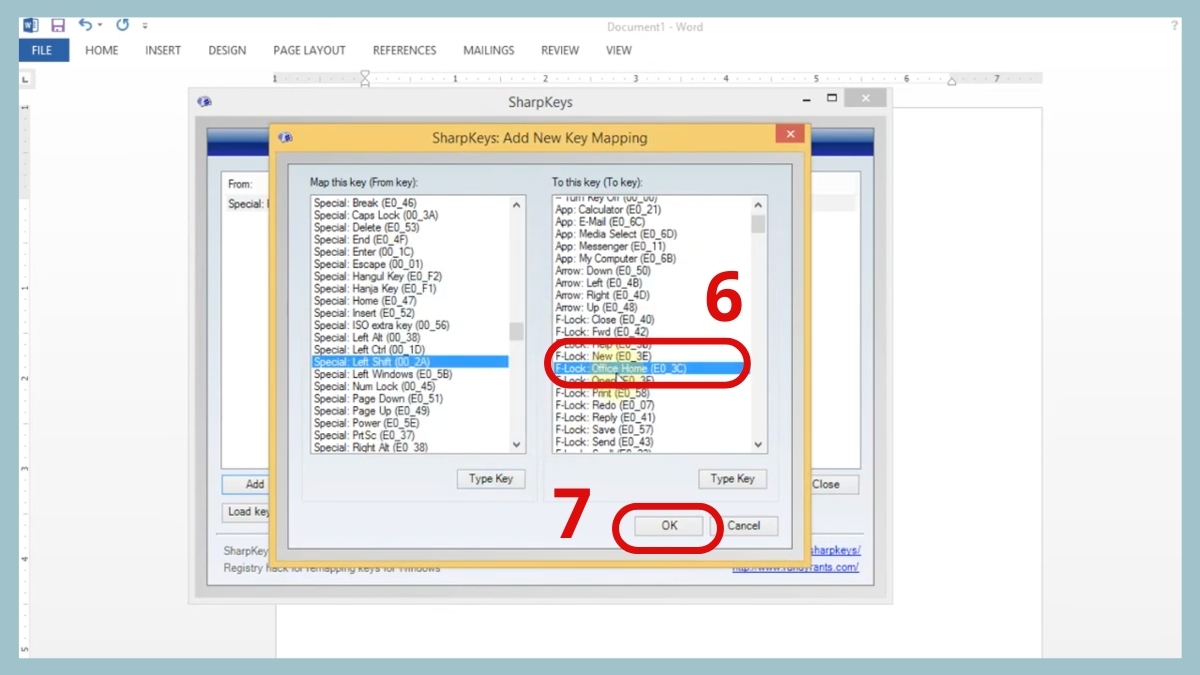Maximize the SharpKeys main window
The height and width of the screenshot is (675, 1200).
831,98
